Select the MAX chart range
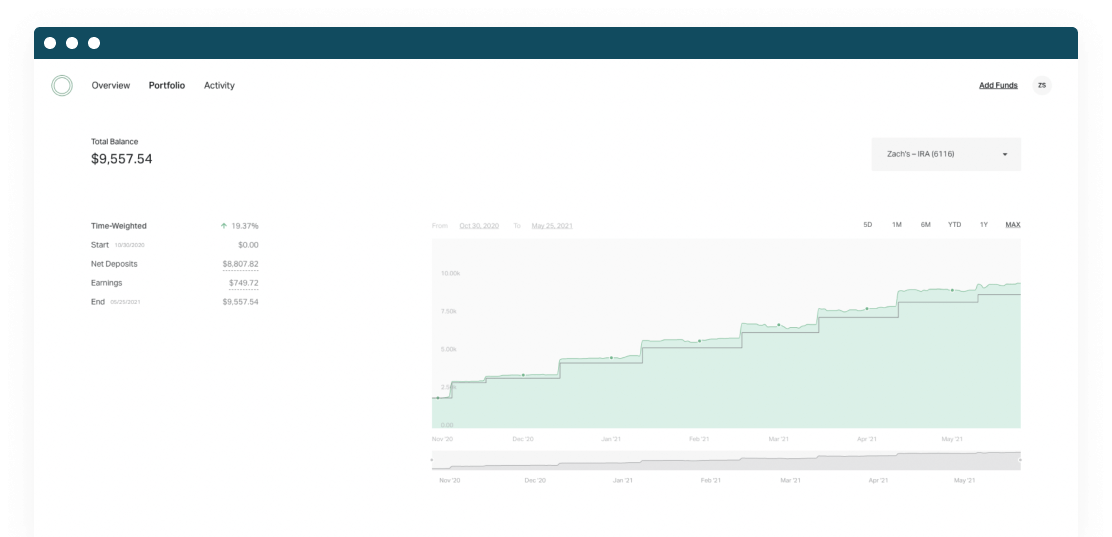 1013,225
